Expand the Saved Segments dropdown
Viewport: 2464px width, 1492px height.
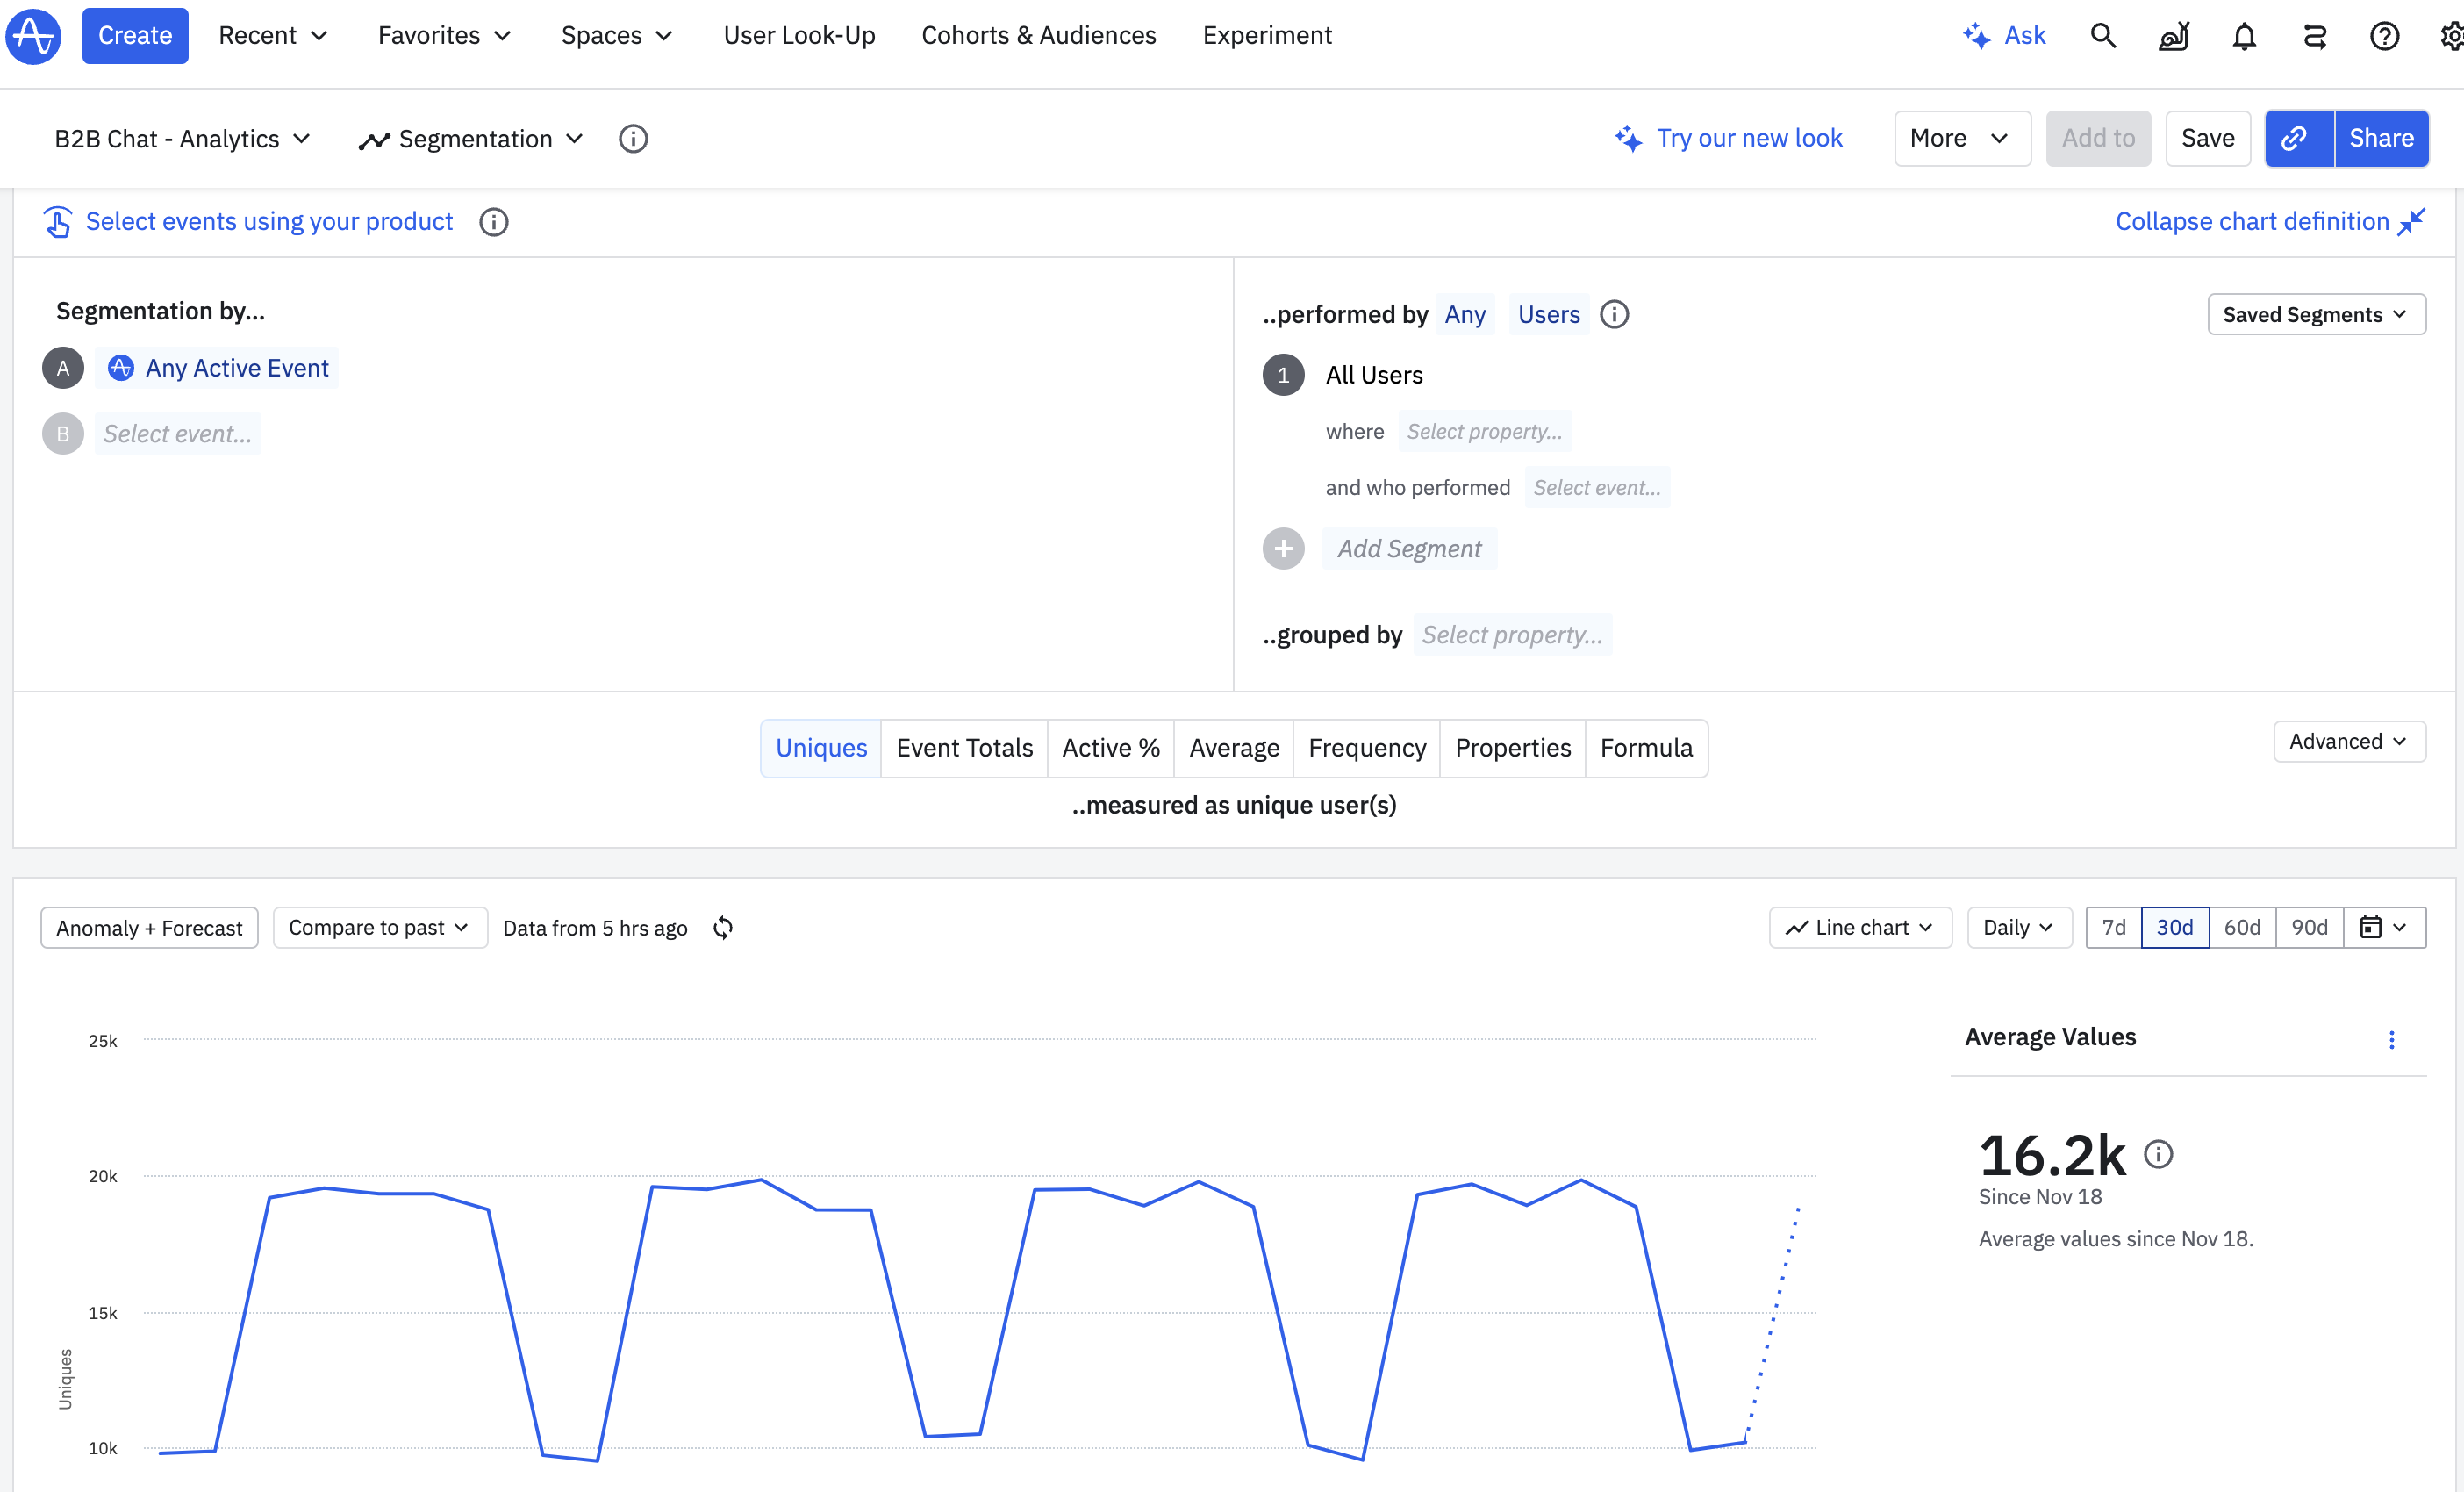[2315, 315]
